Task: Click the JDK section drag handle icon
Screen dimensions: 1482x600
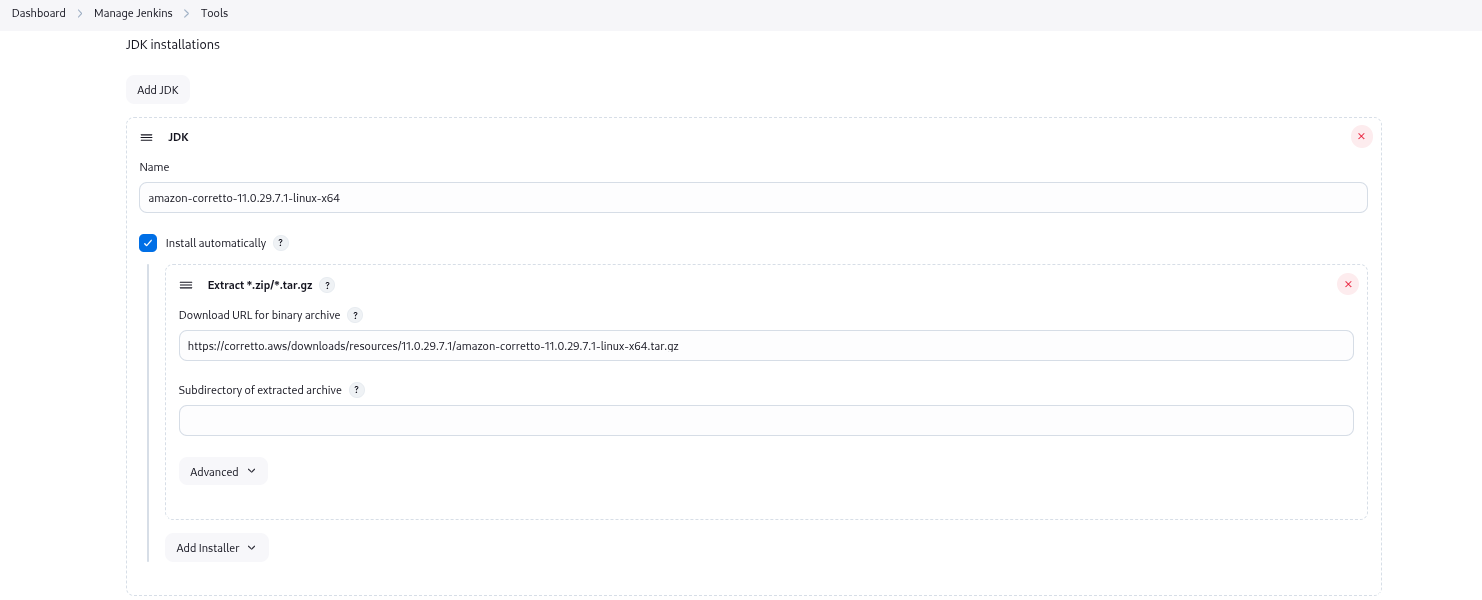Action: coord(146,137)
